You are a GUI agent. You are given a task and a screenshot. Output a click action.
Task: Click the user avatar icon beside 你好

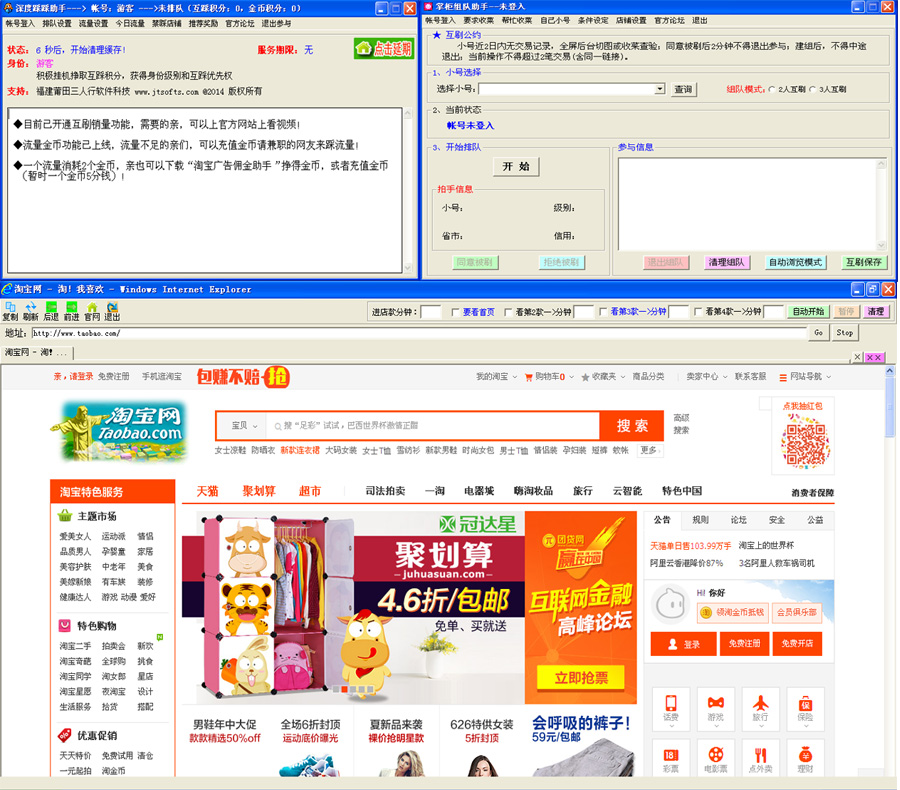(x=670, y=604)
